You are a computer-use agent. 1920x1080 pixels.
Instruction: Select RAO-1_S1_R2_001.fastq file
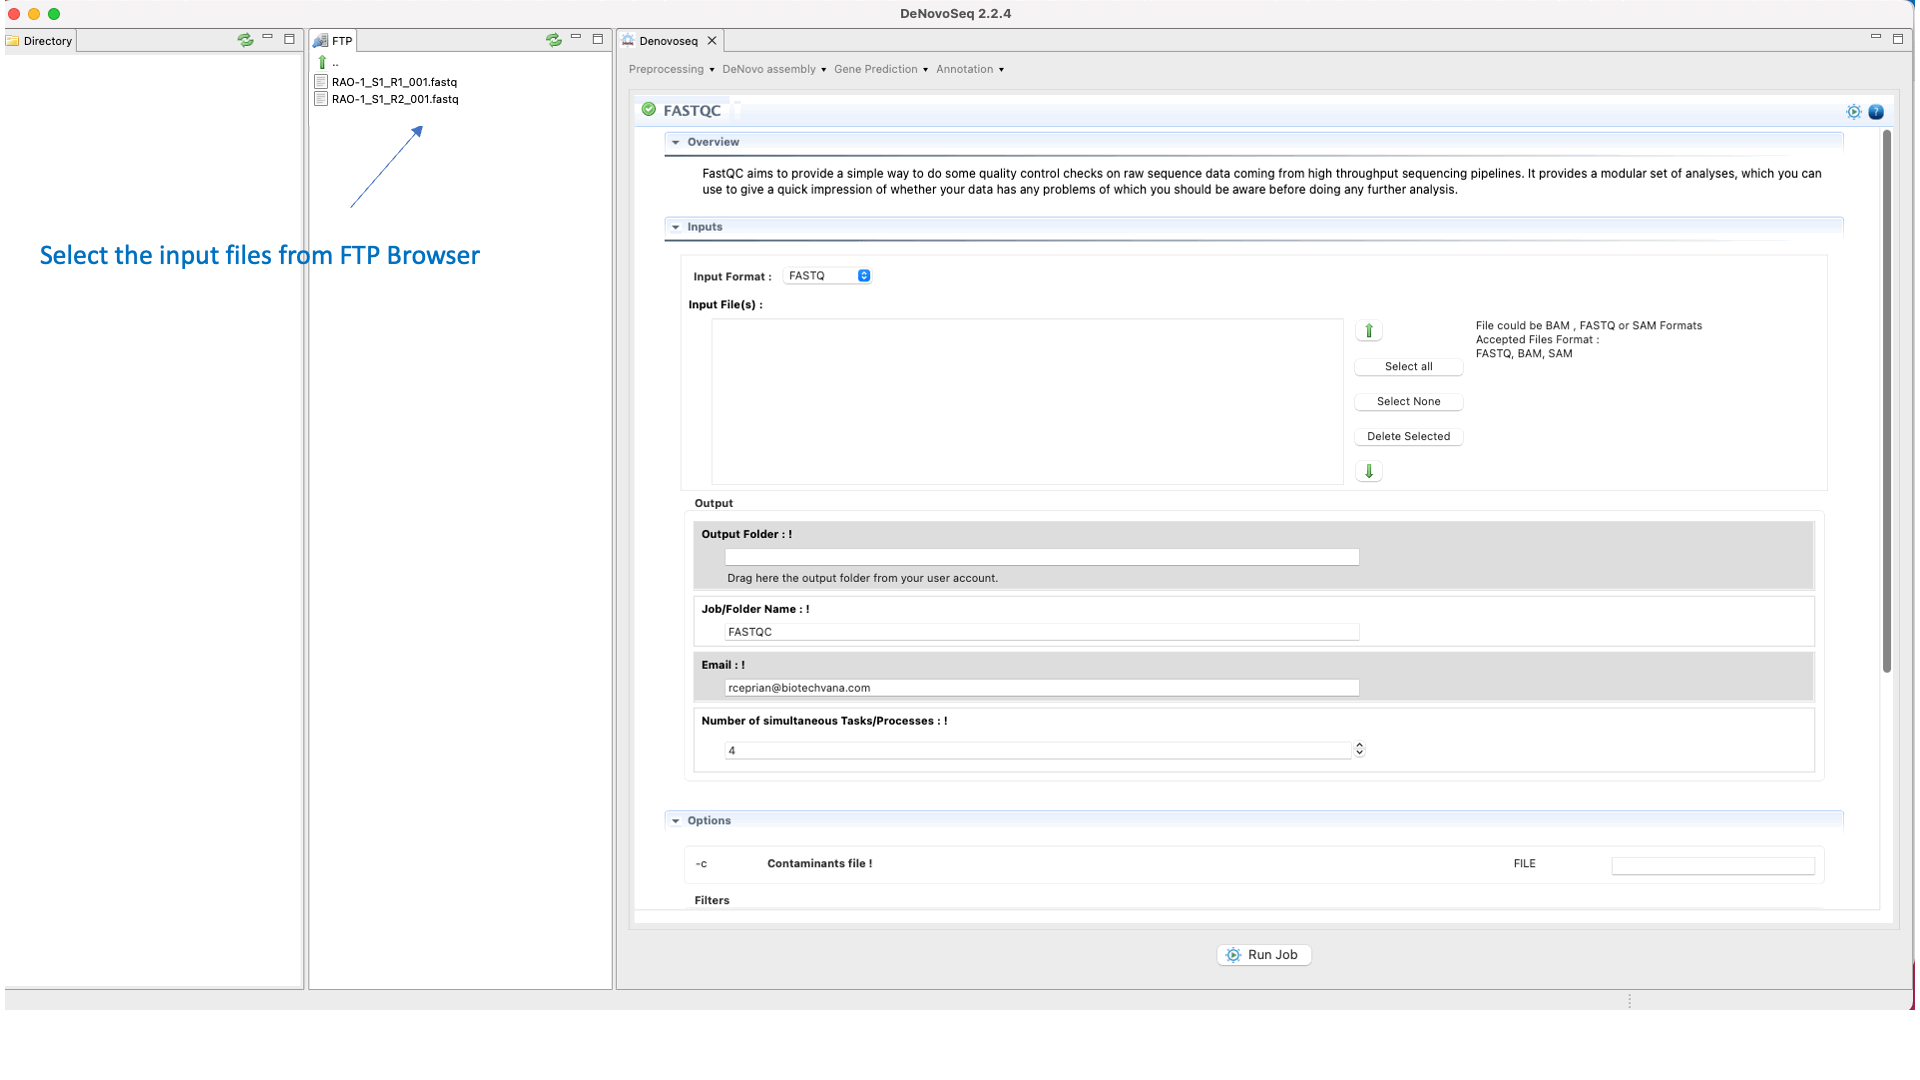395,99
